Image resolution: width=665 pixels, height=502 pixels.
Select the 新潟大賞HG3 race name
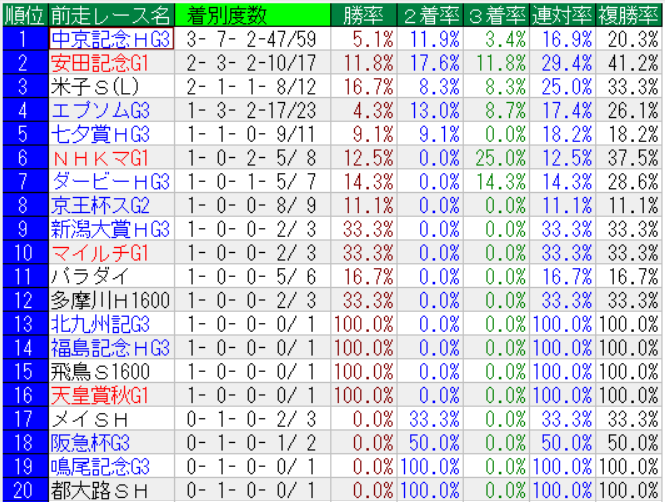click(x=110, y=229)
